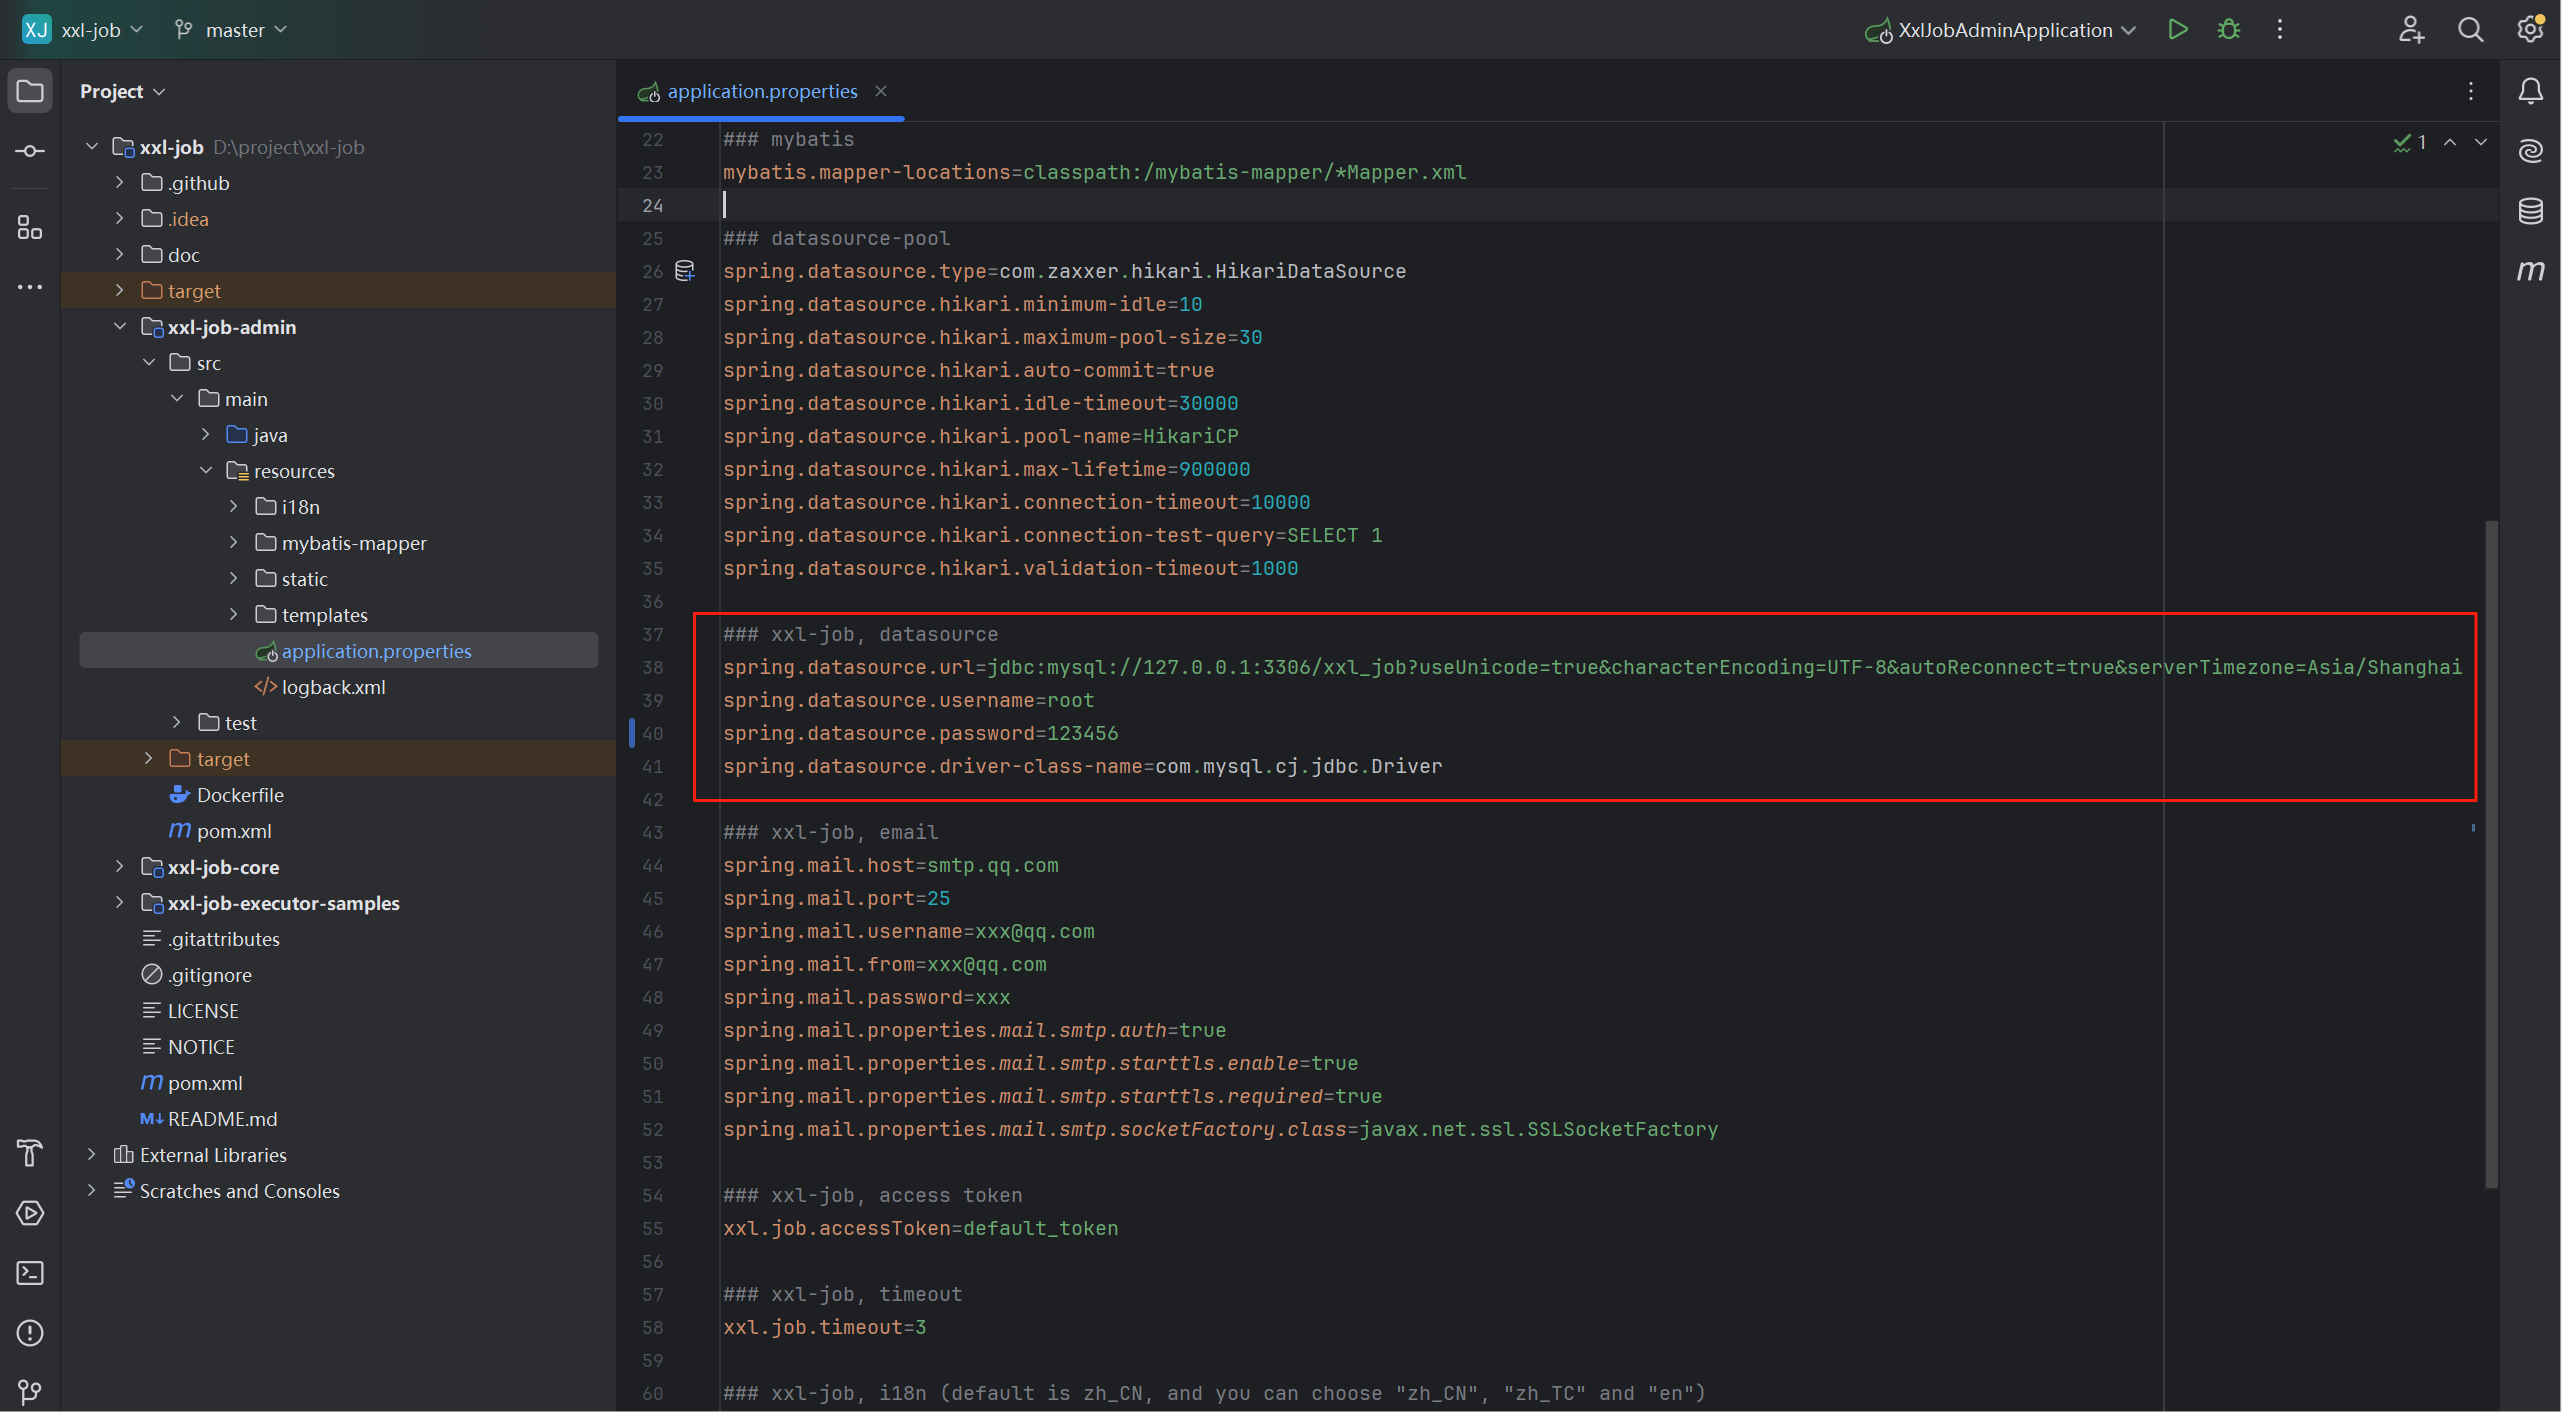Viewport: 2562px width, 1412px height.
Task: Open Notifications panel
Action: 2530,91
